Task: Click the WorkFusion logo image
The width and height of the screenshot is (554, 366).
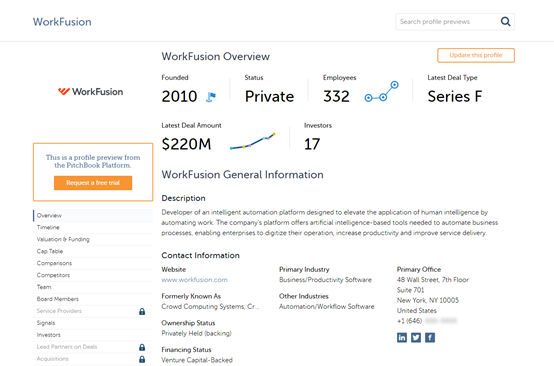Action: (91, 92)
